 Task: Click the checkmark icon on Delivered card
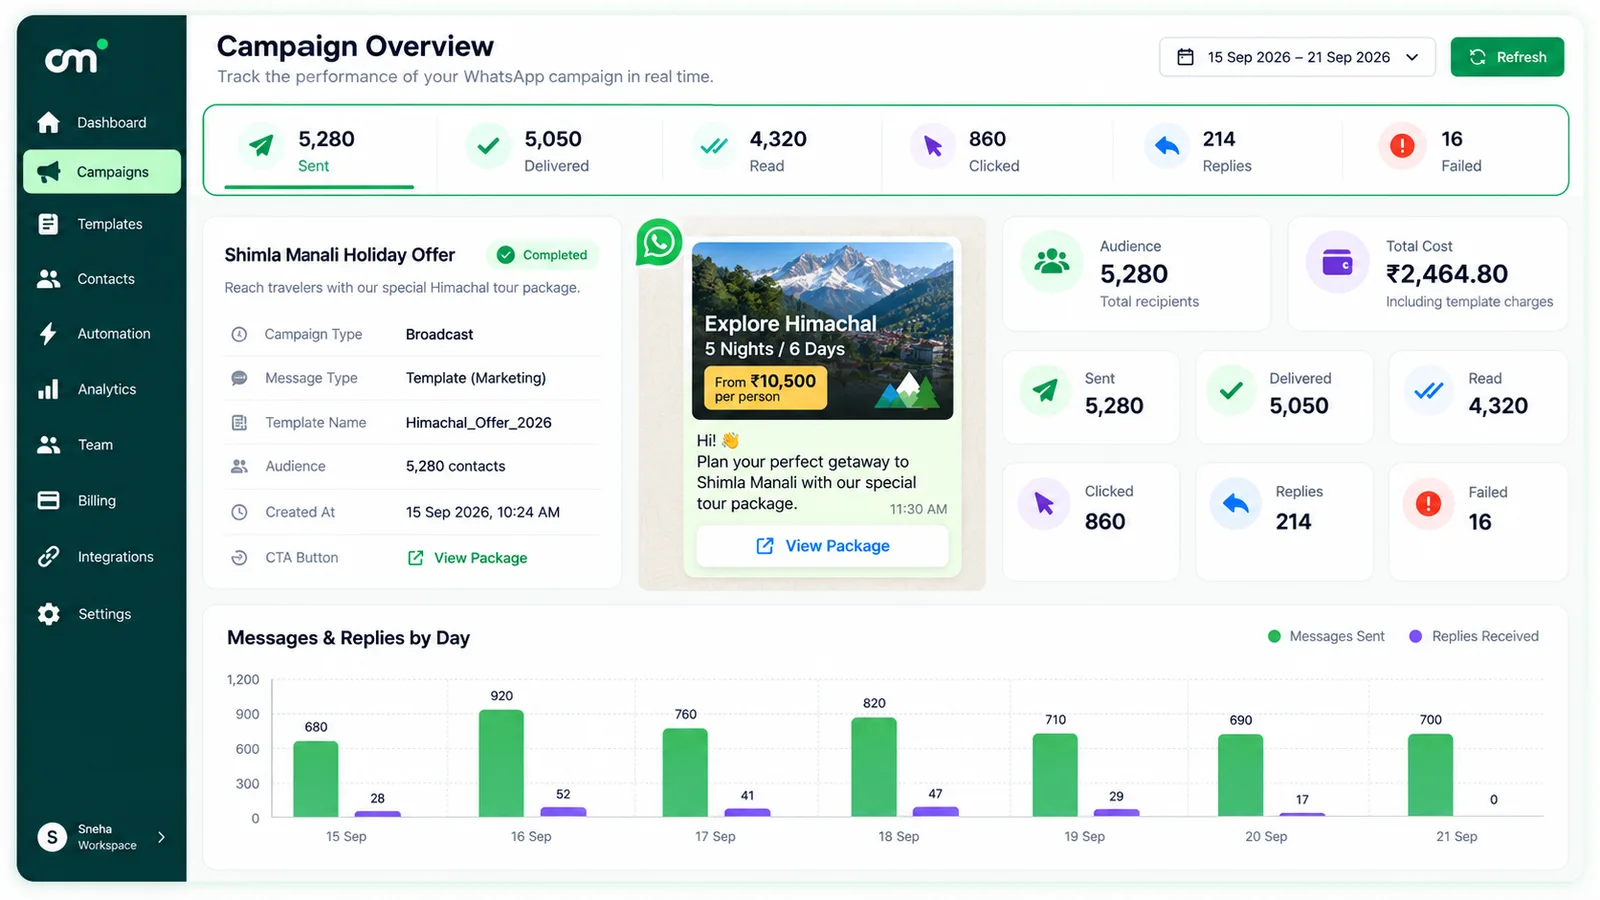coord(1232,390)
